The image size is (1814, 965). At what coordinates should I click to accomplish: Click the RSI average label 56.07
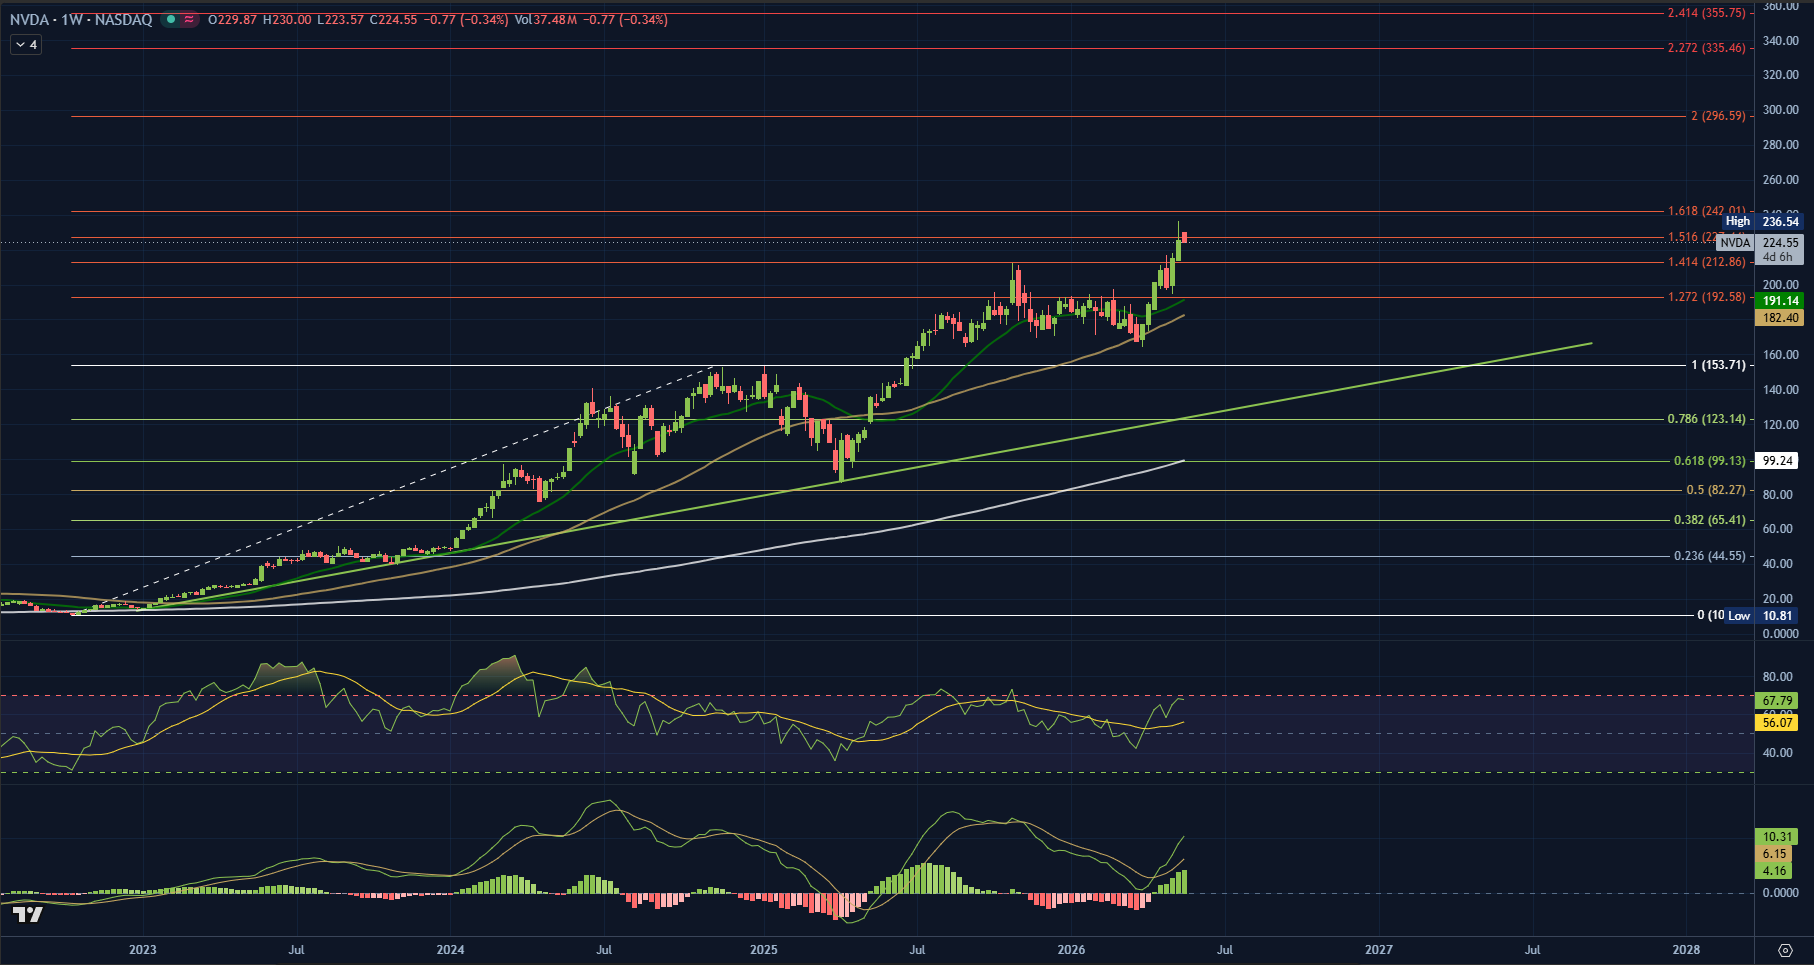(x=1777, y=722)
